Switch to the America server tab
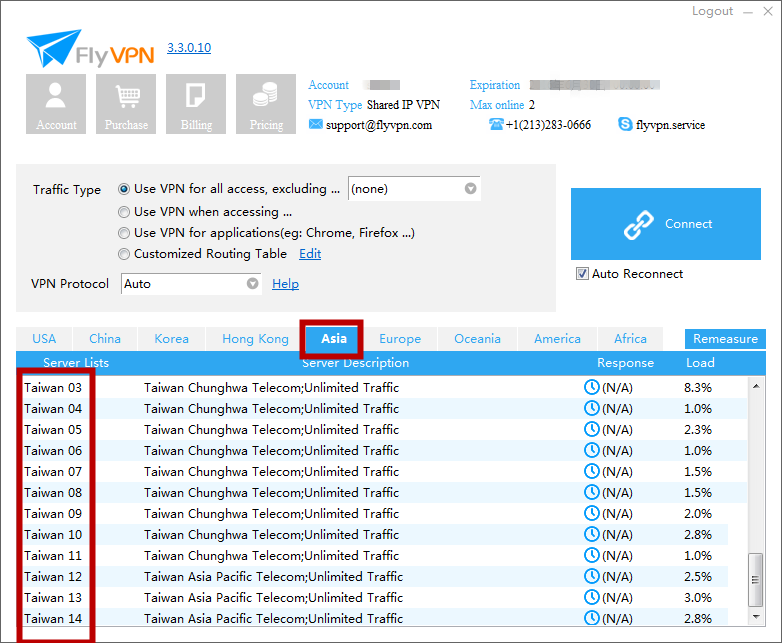782x643 pixels. point(557,339)
